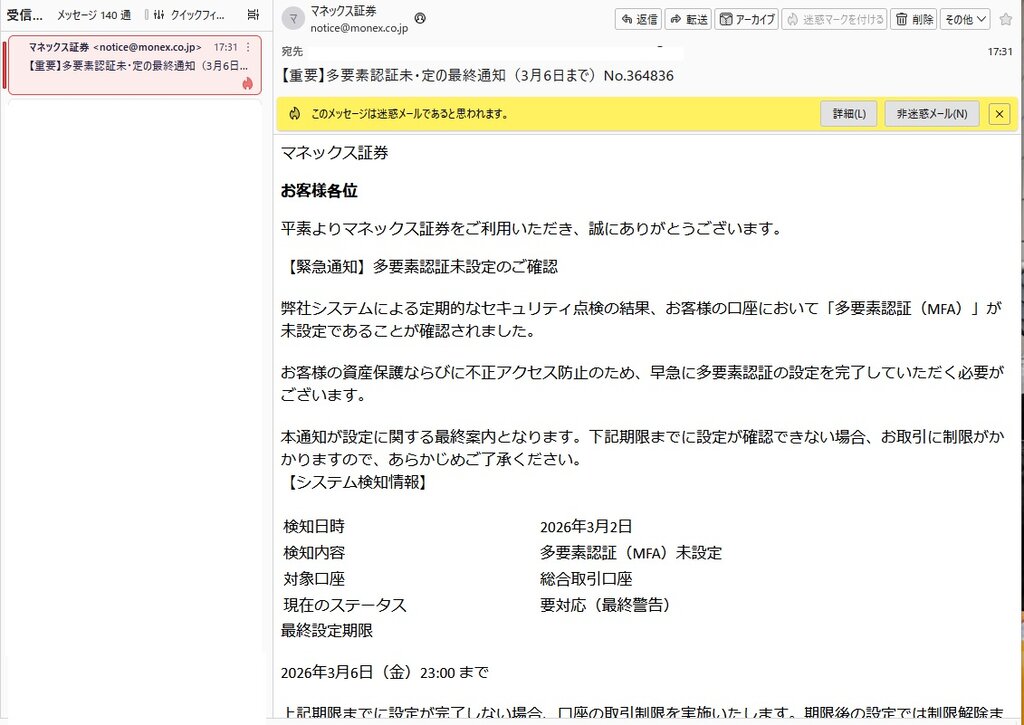Click the sender avatar circle icon
This screenshot has width=1024, height=725.
click(293, 19)
